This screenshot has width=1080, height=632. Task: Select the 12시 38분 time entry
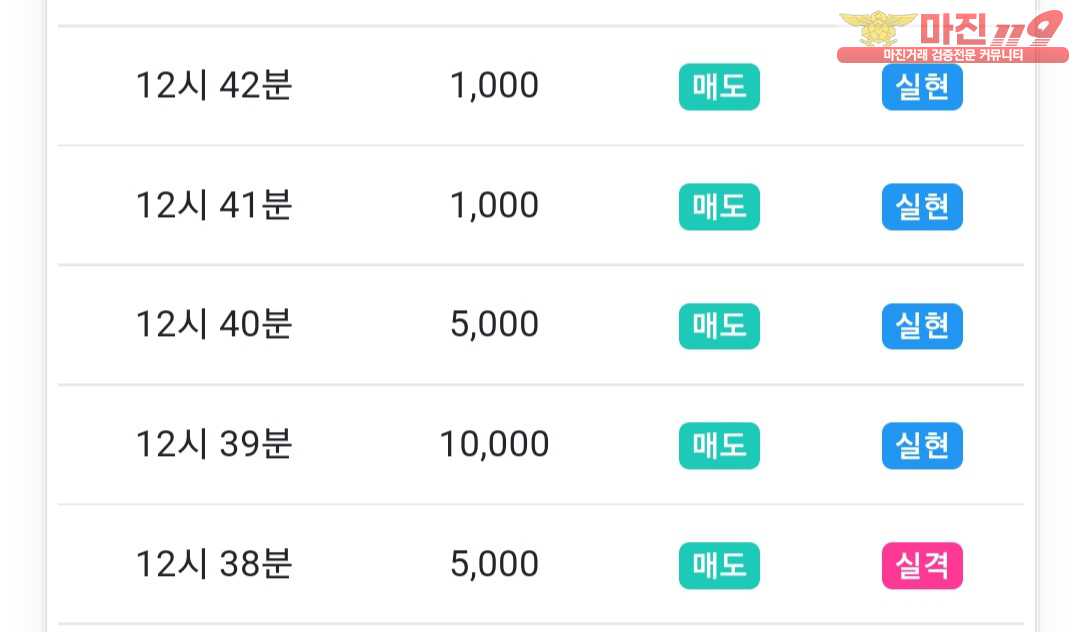(214, 564)
